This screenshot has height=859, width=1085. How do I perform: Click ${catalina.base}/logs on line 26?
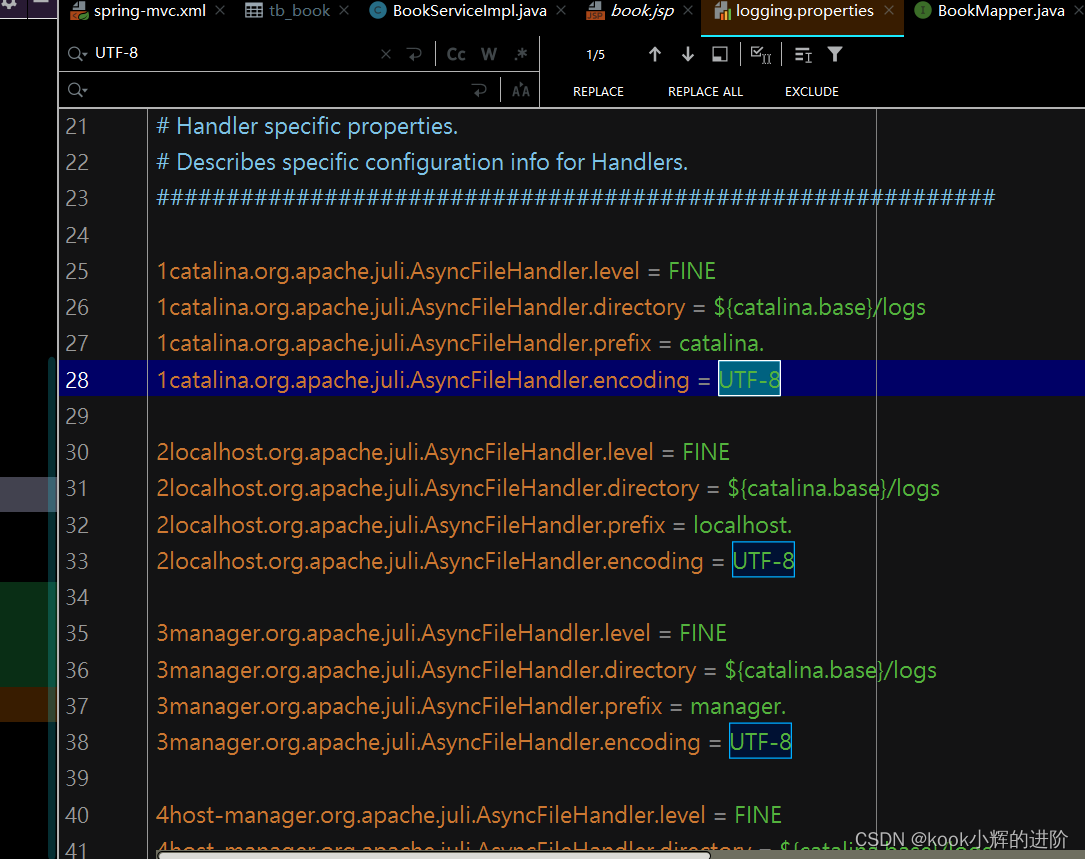pos(819,307)
